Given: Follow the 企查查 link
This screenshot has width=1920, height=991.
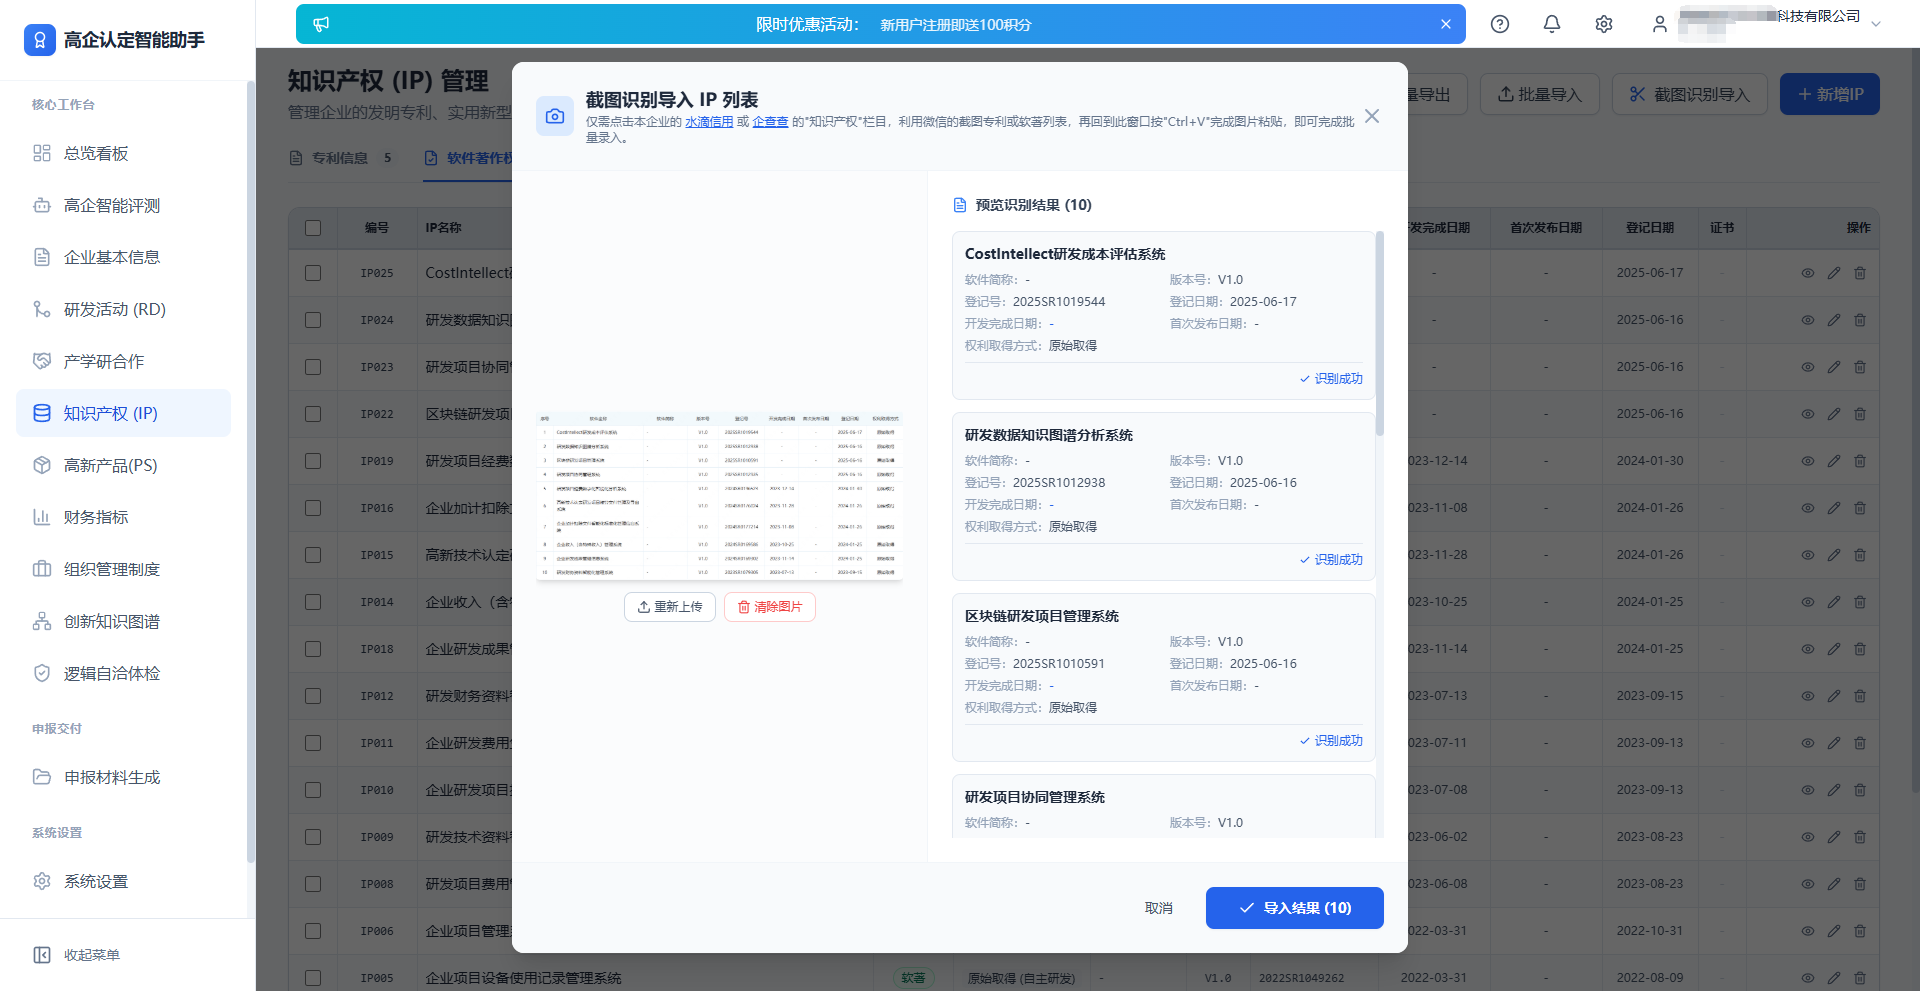Looking at the screenshot, I should (x=770, y=122).
